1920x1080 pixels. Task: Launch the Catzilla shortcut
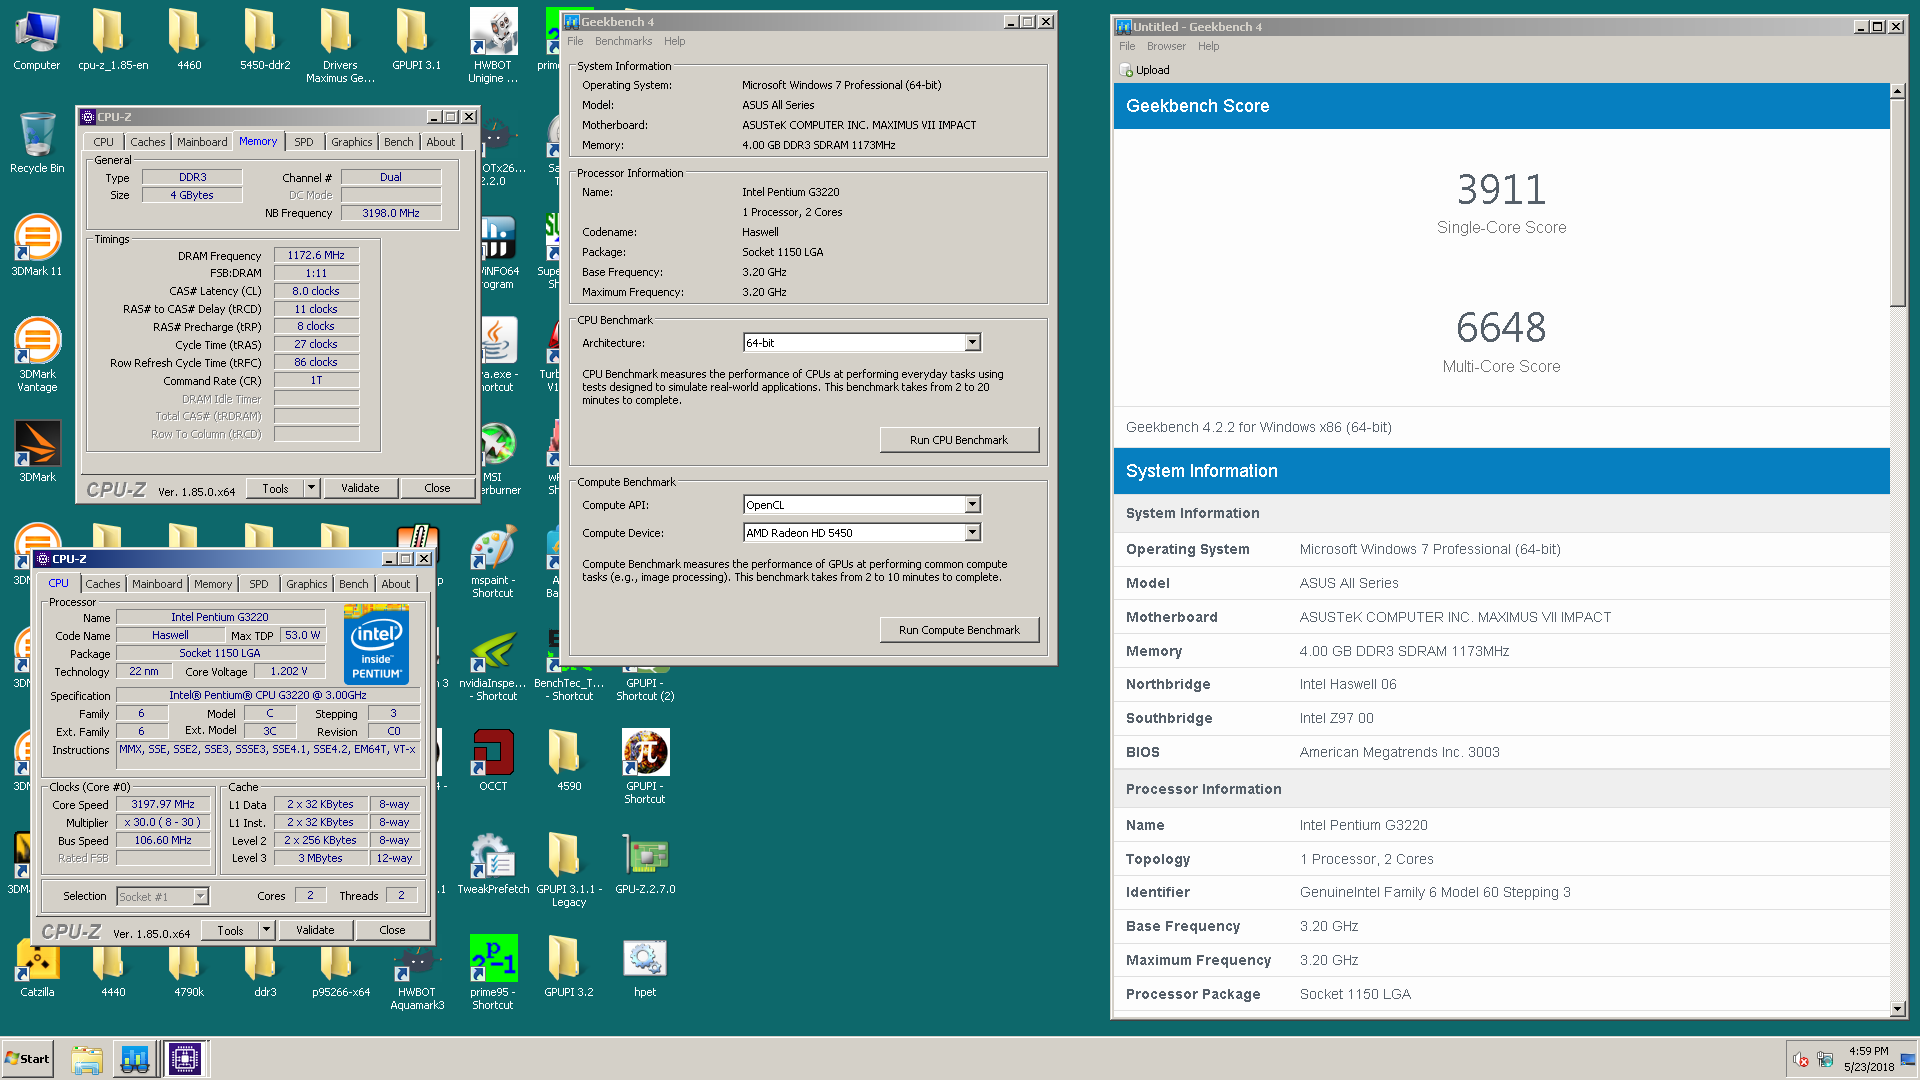[x=37, y=966]
